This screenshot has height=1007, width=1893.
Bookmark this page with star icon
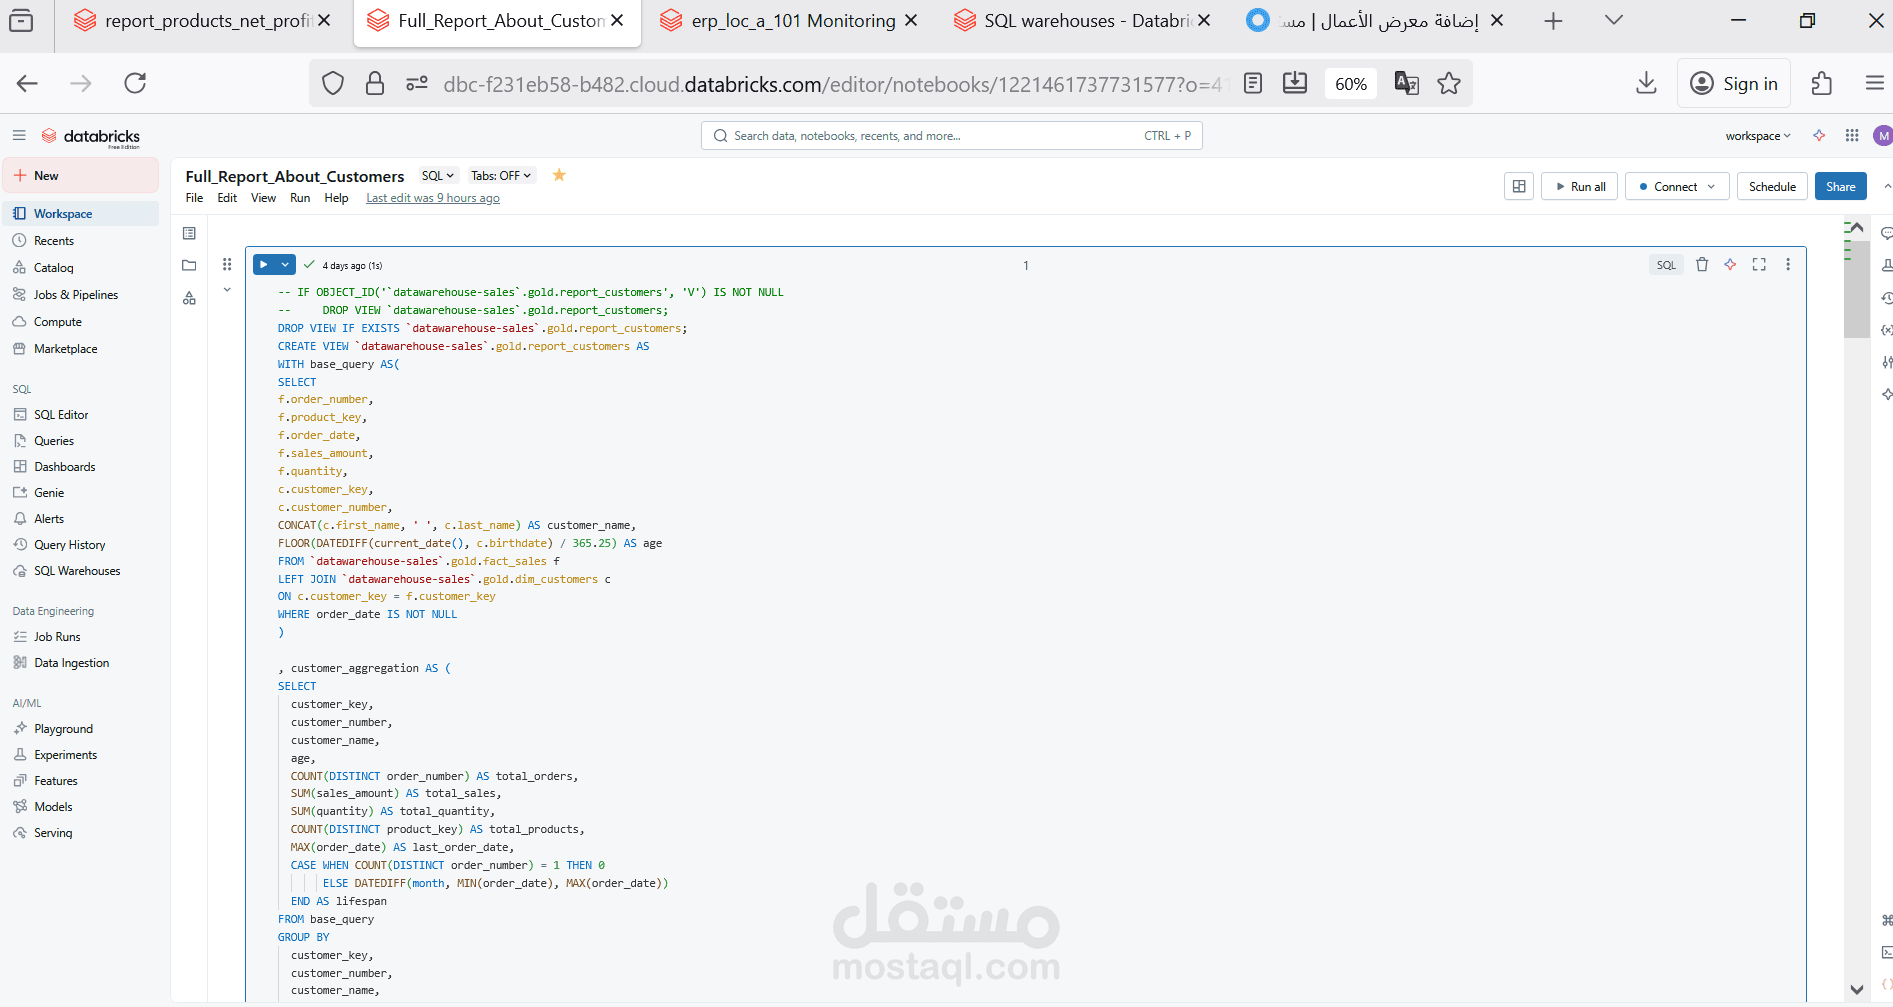[1449, 84]
